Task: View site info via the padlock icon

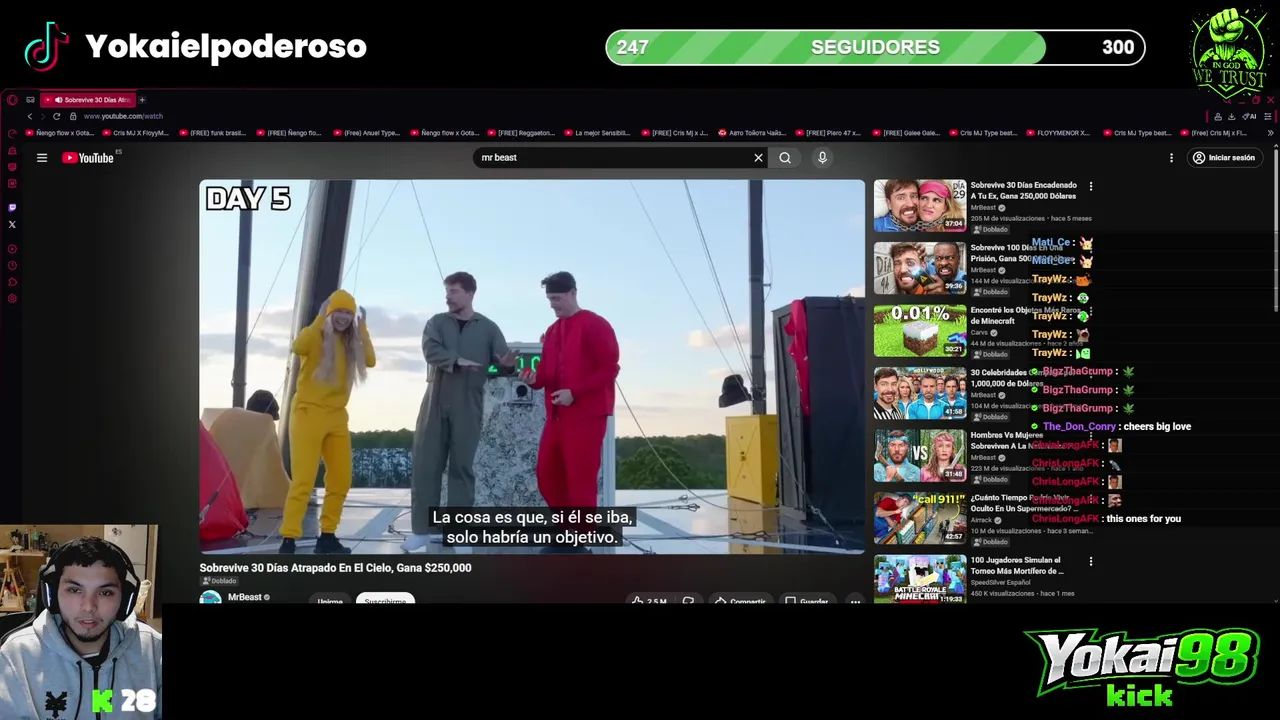Action: (72, 116)
